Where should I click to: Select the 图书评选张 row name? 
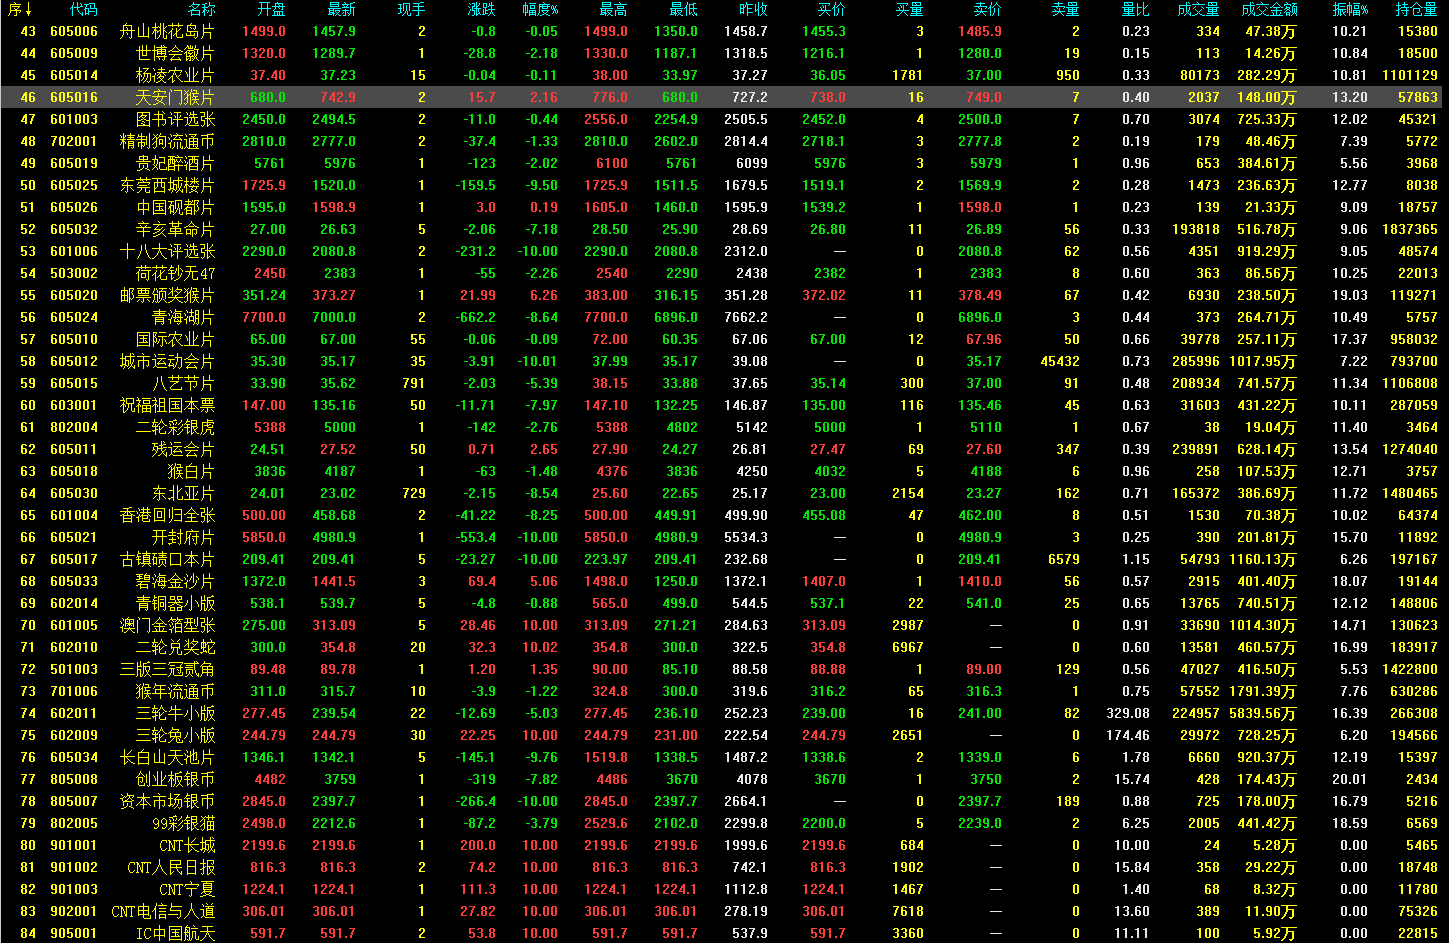175,119
